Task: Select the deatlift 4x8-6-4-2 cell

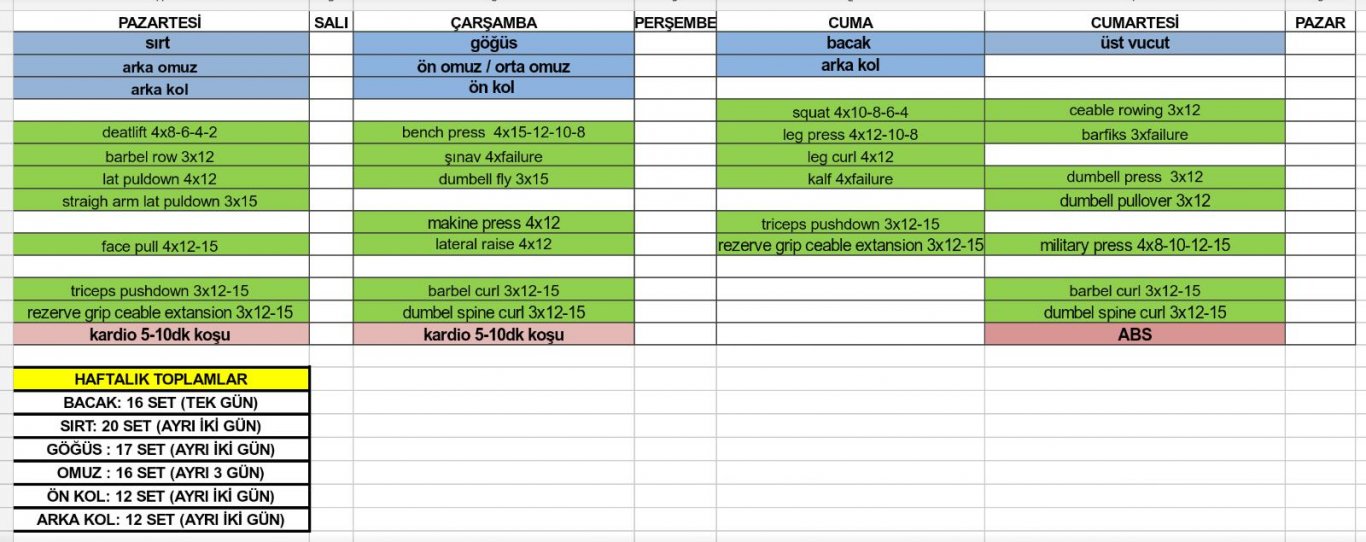Action: 160,133
